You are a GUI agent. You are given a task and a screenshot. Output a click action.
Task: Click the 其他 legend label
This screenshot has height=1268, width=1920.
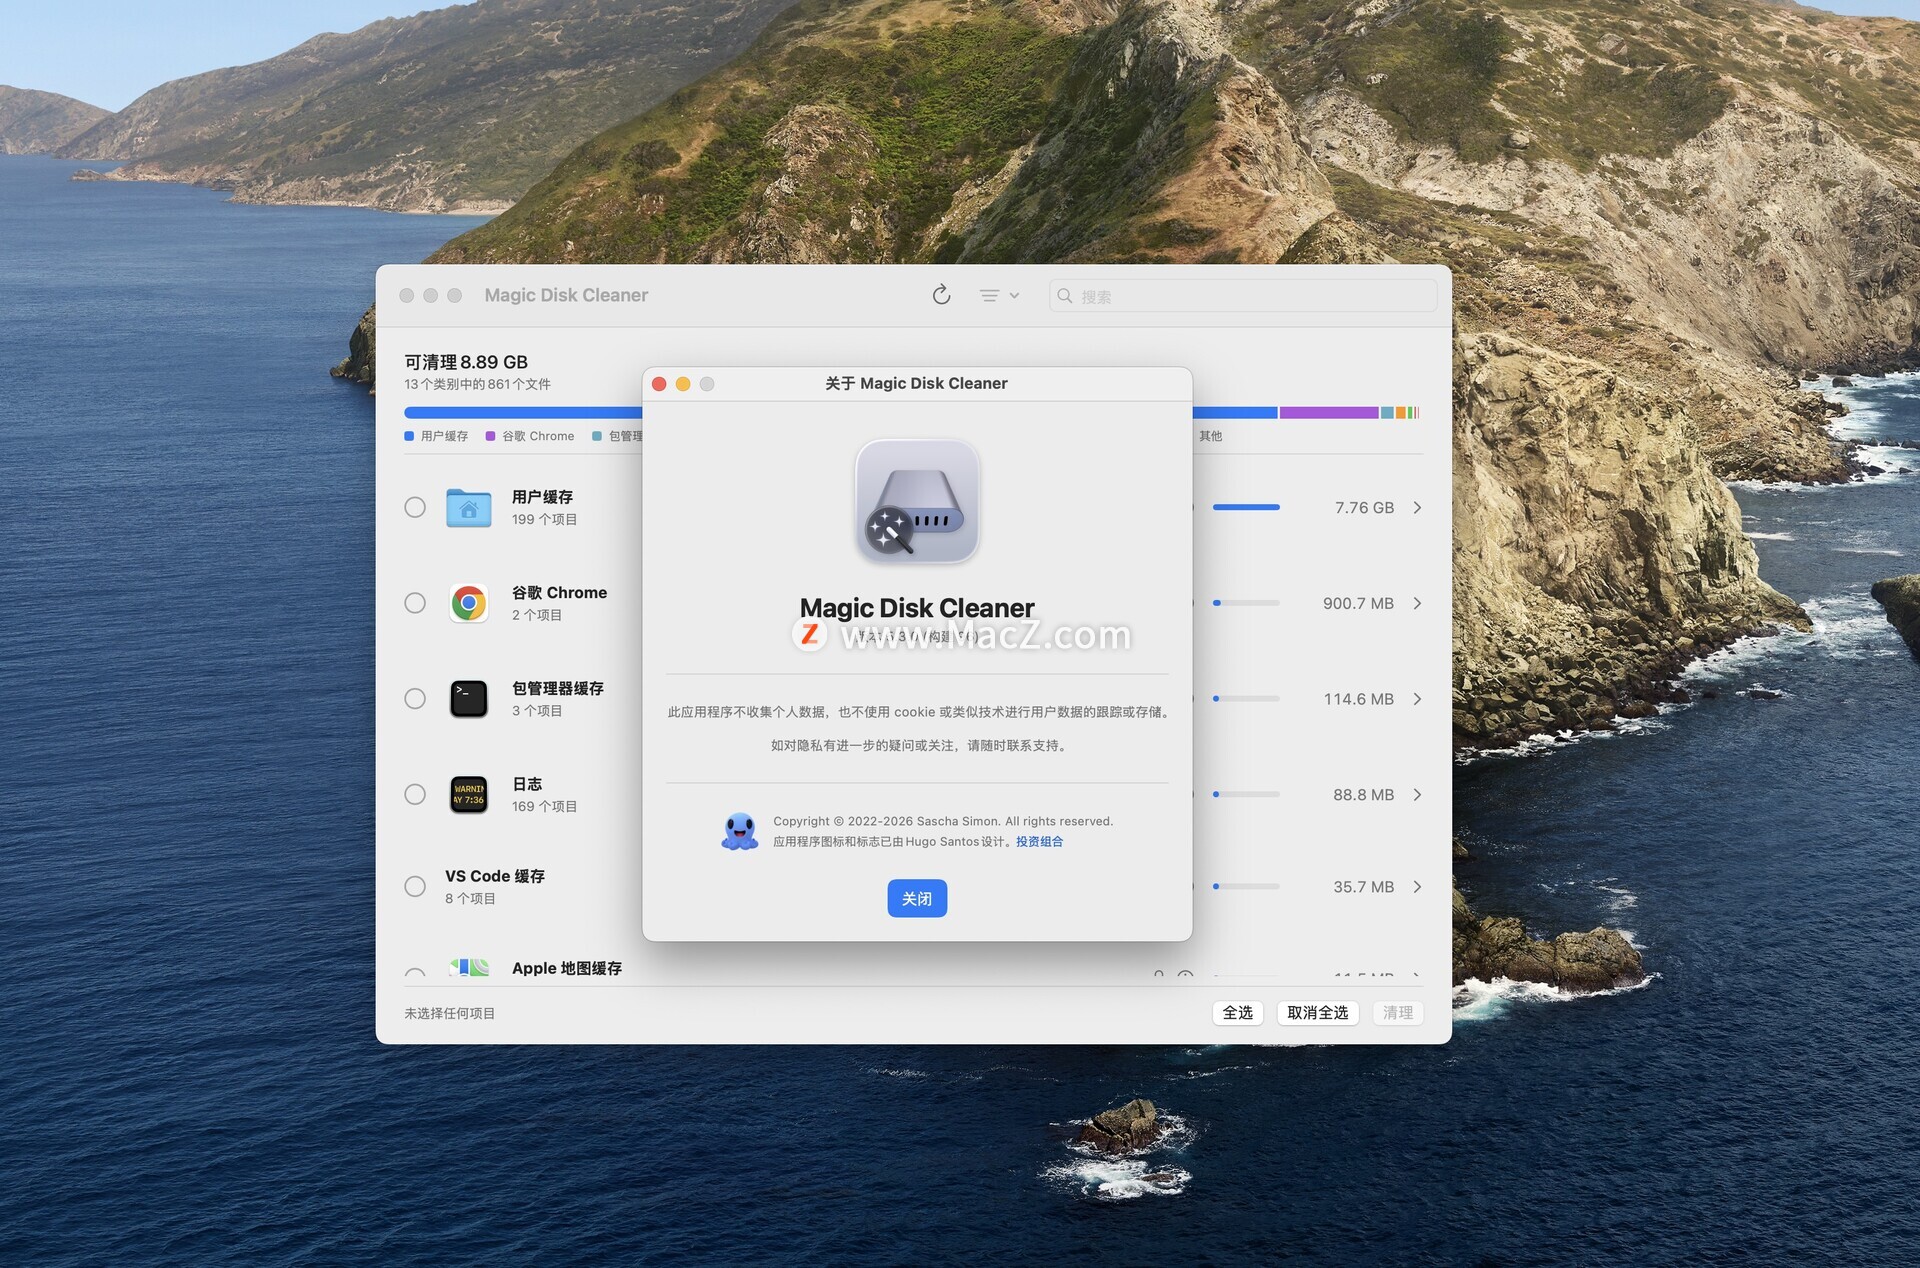(1210, 436)
